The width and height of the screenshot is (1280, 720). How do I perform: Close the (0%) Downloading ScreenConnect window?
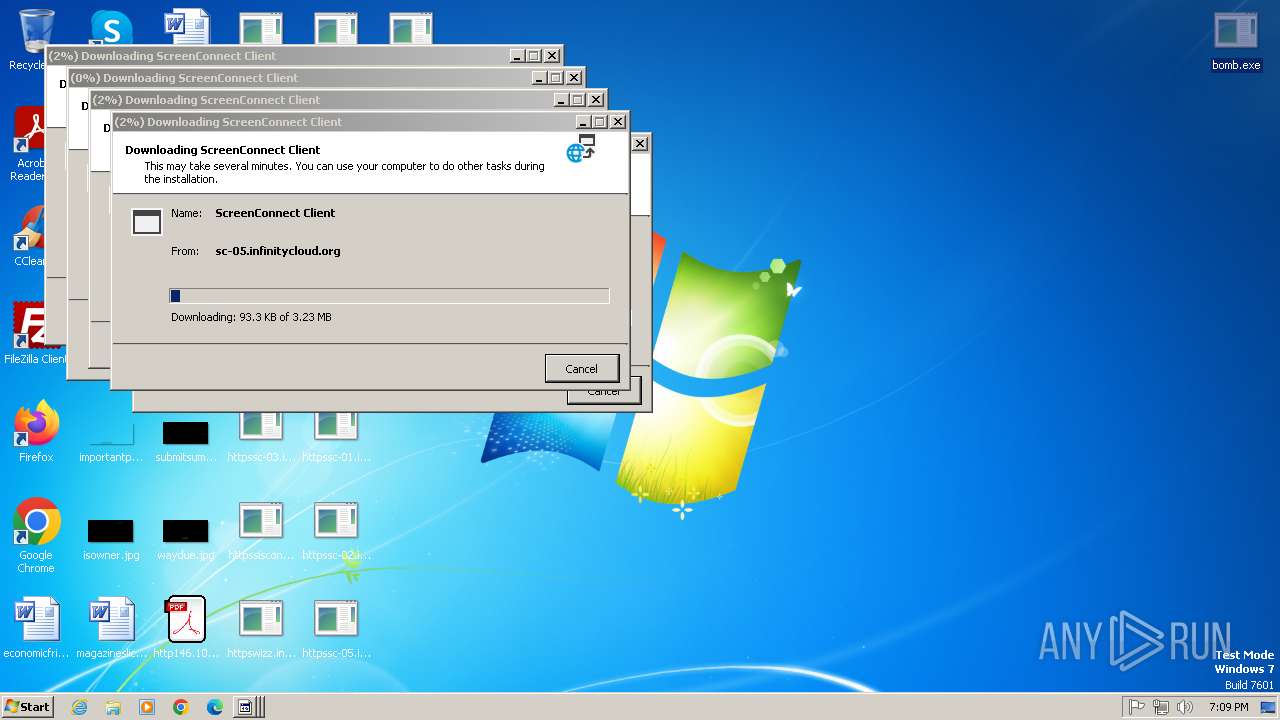(574, 78)
